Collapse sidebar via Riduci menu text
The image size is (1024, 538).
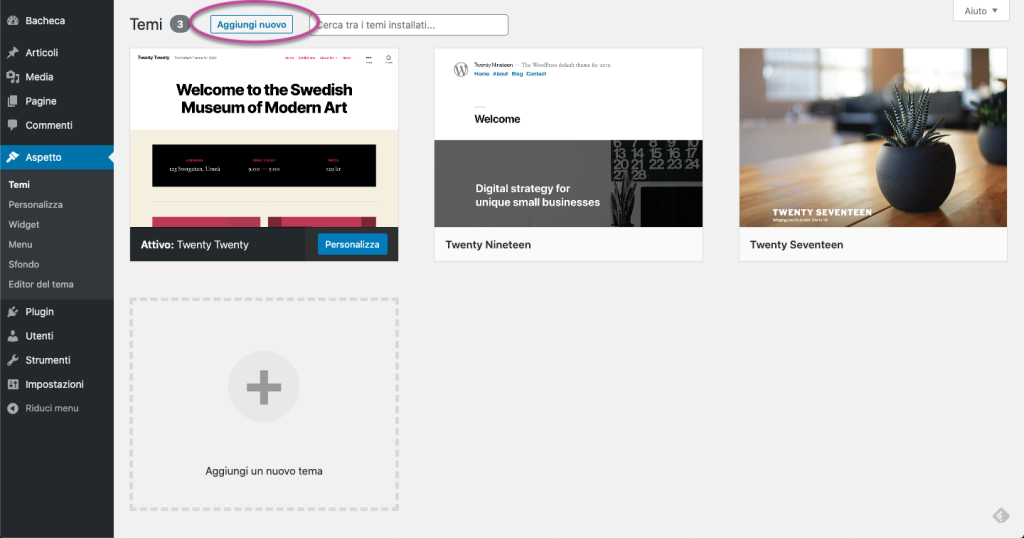[x=52, y=408]
